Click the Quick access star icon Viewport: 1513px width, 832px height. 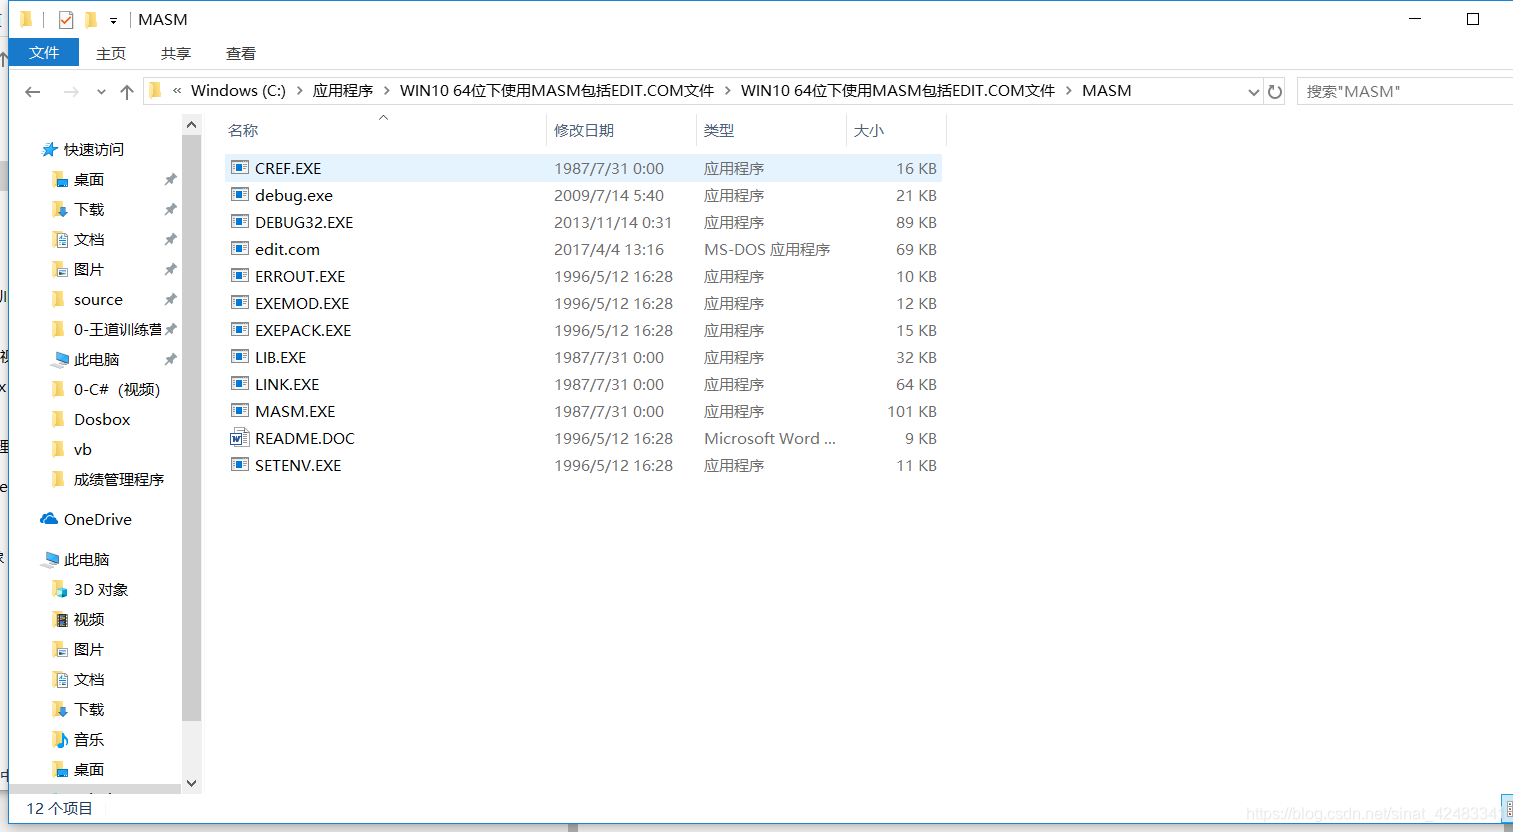[x=49, y=150]
